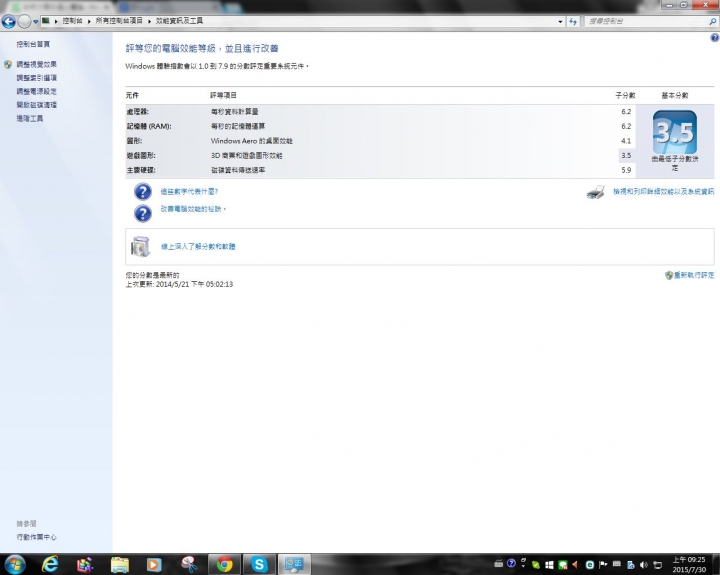Click the Windows Aero 的桌面效能 description
The height and width of the screenshot is (575, 720).
tap(252, 141)
